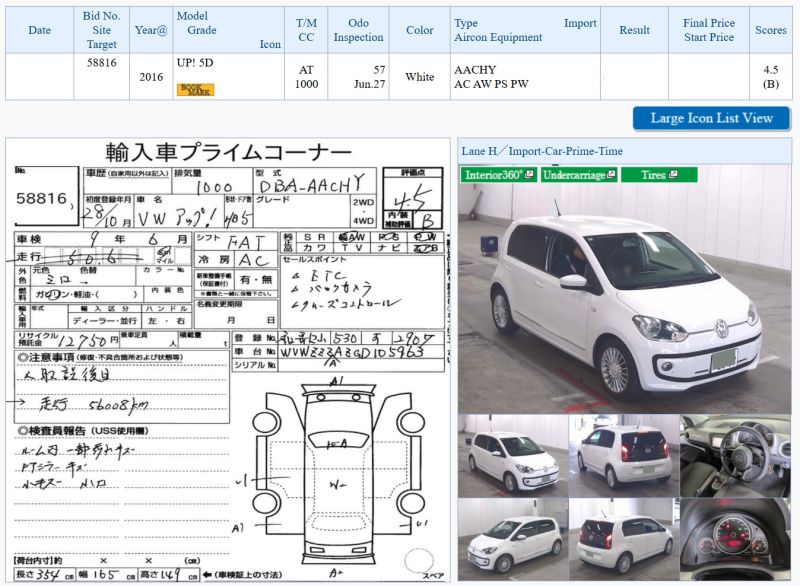Open the Undercarriage photos
The height and width of the screenshot is (586, 800).
(579, 175)
